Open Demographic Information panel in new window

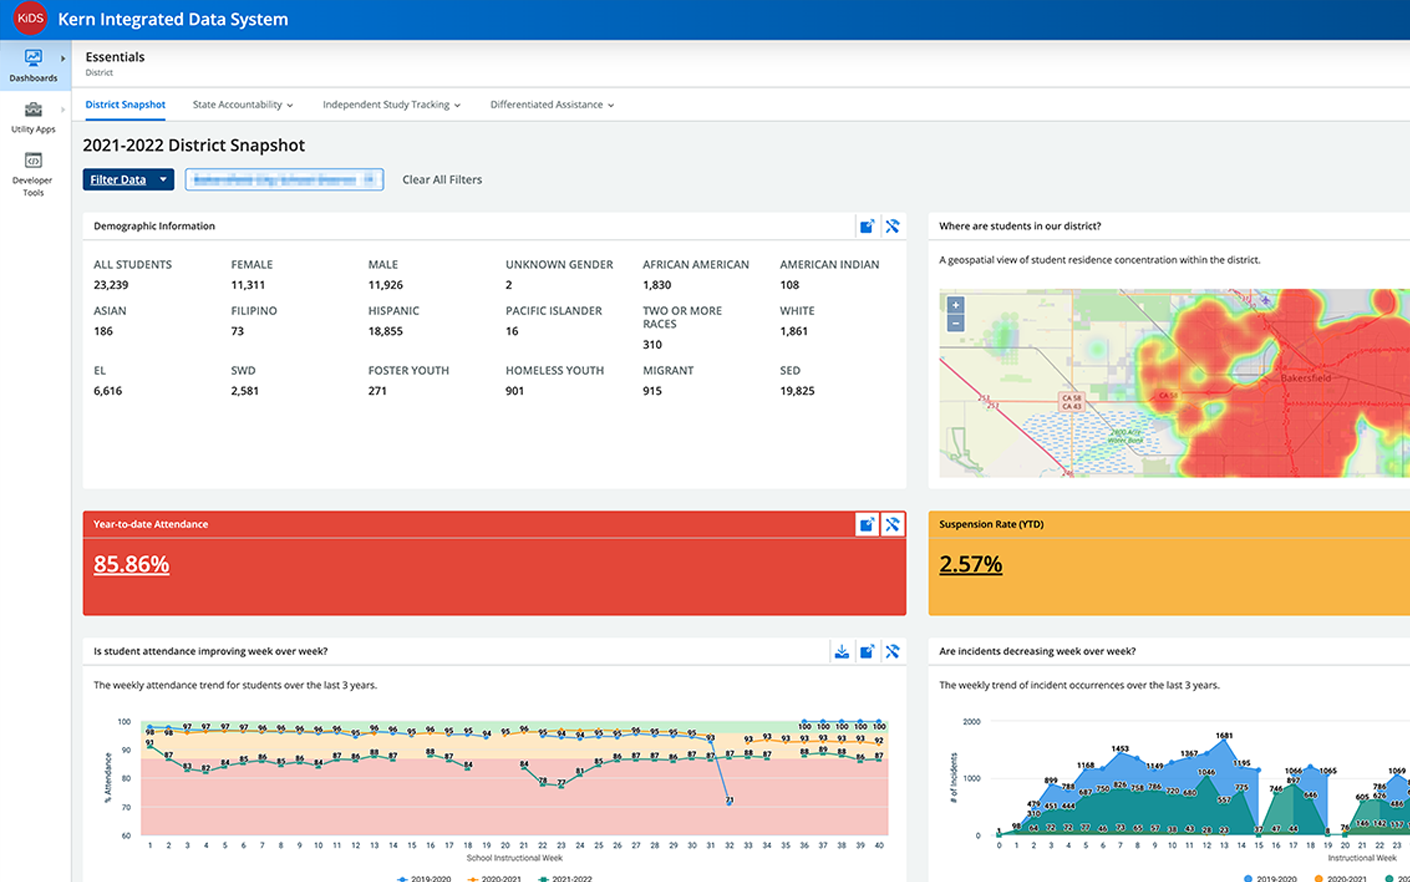pos(867,226)
